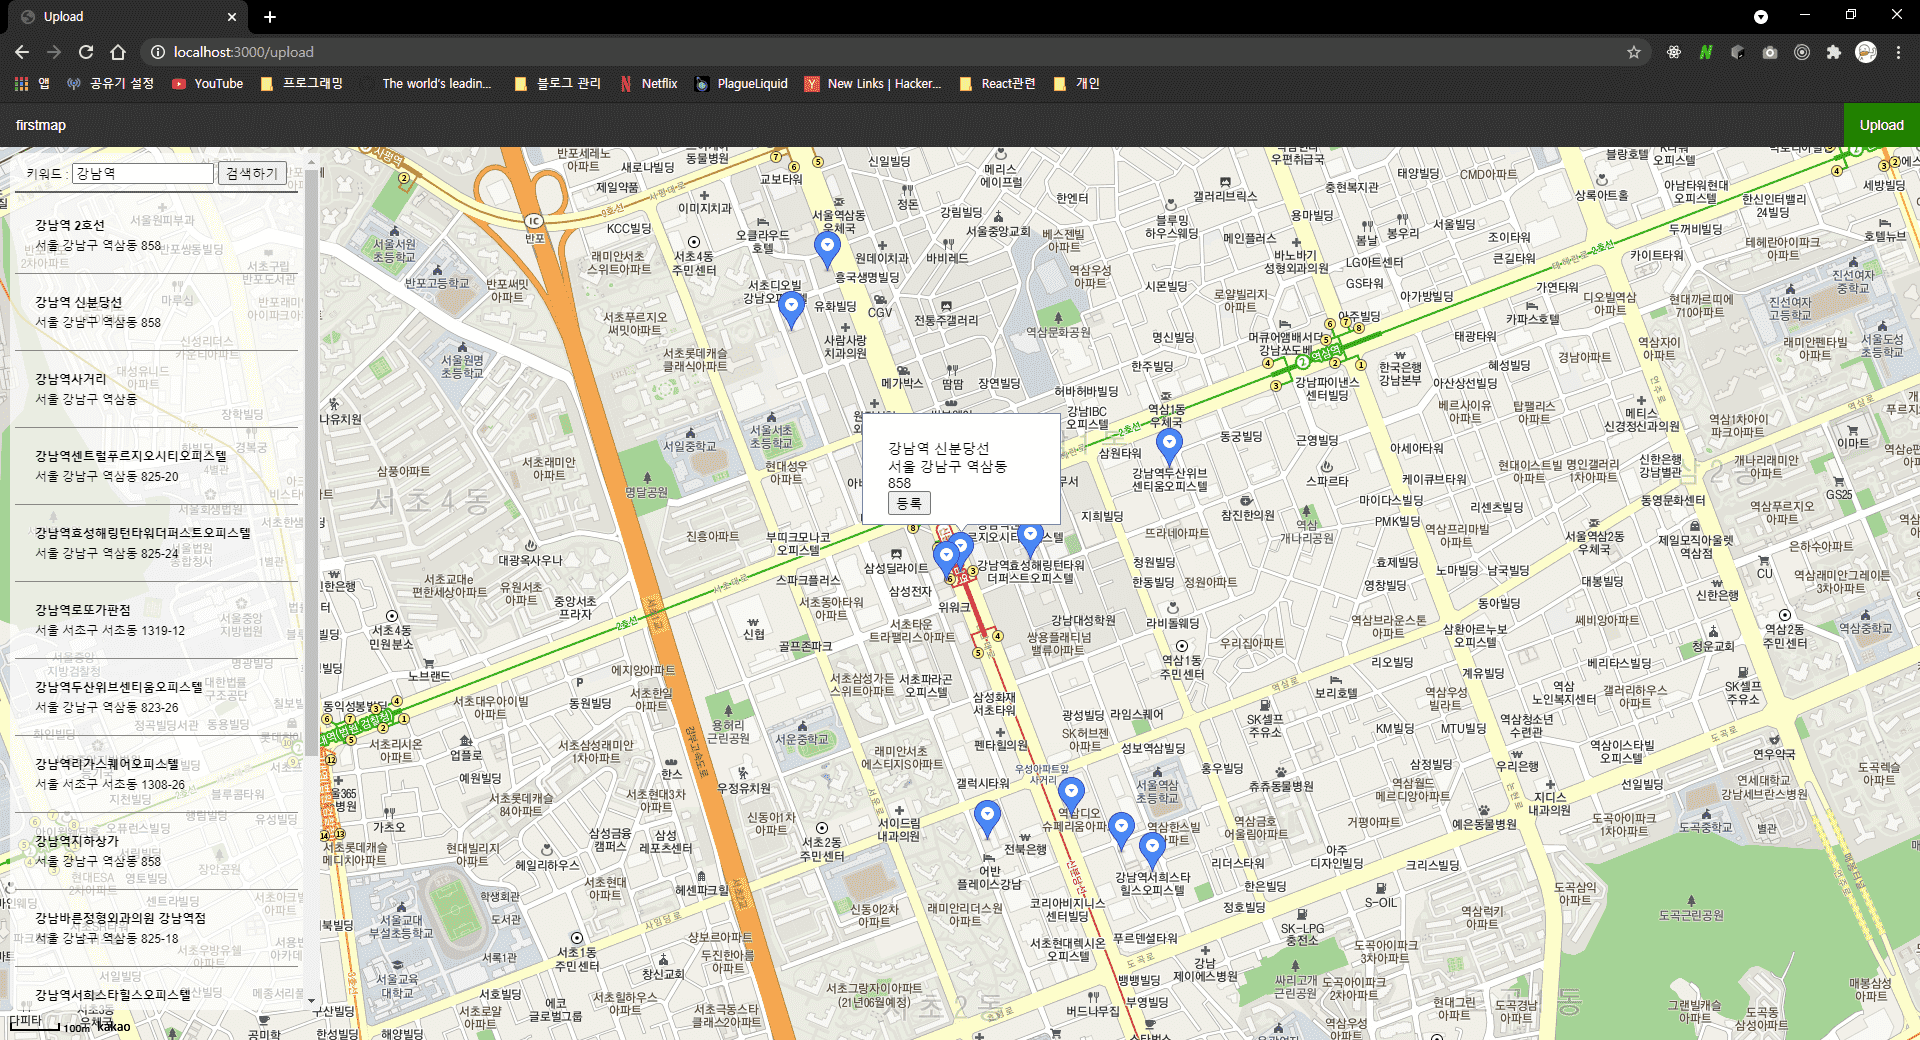Open the 블로그 관리 bookmark folder
Screen dimensions: 1920x1040
[557, 84]
